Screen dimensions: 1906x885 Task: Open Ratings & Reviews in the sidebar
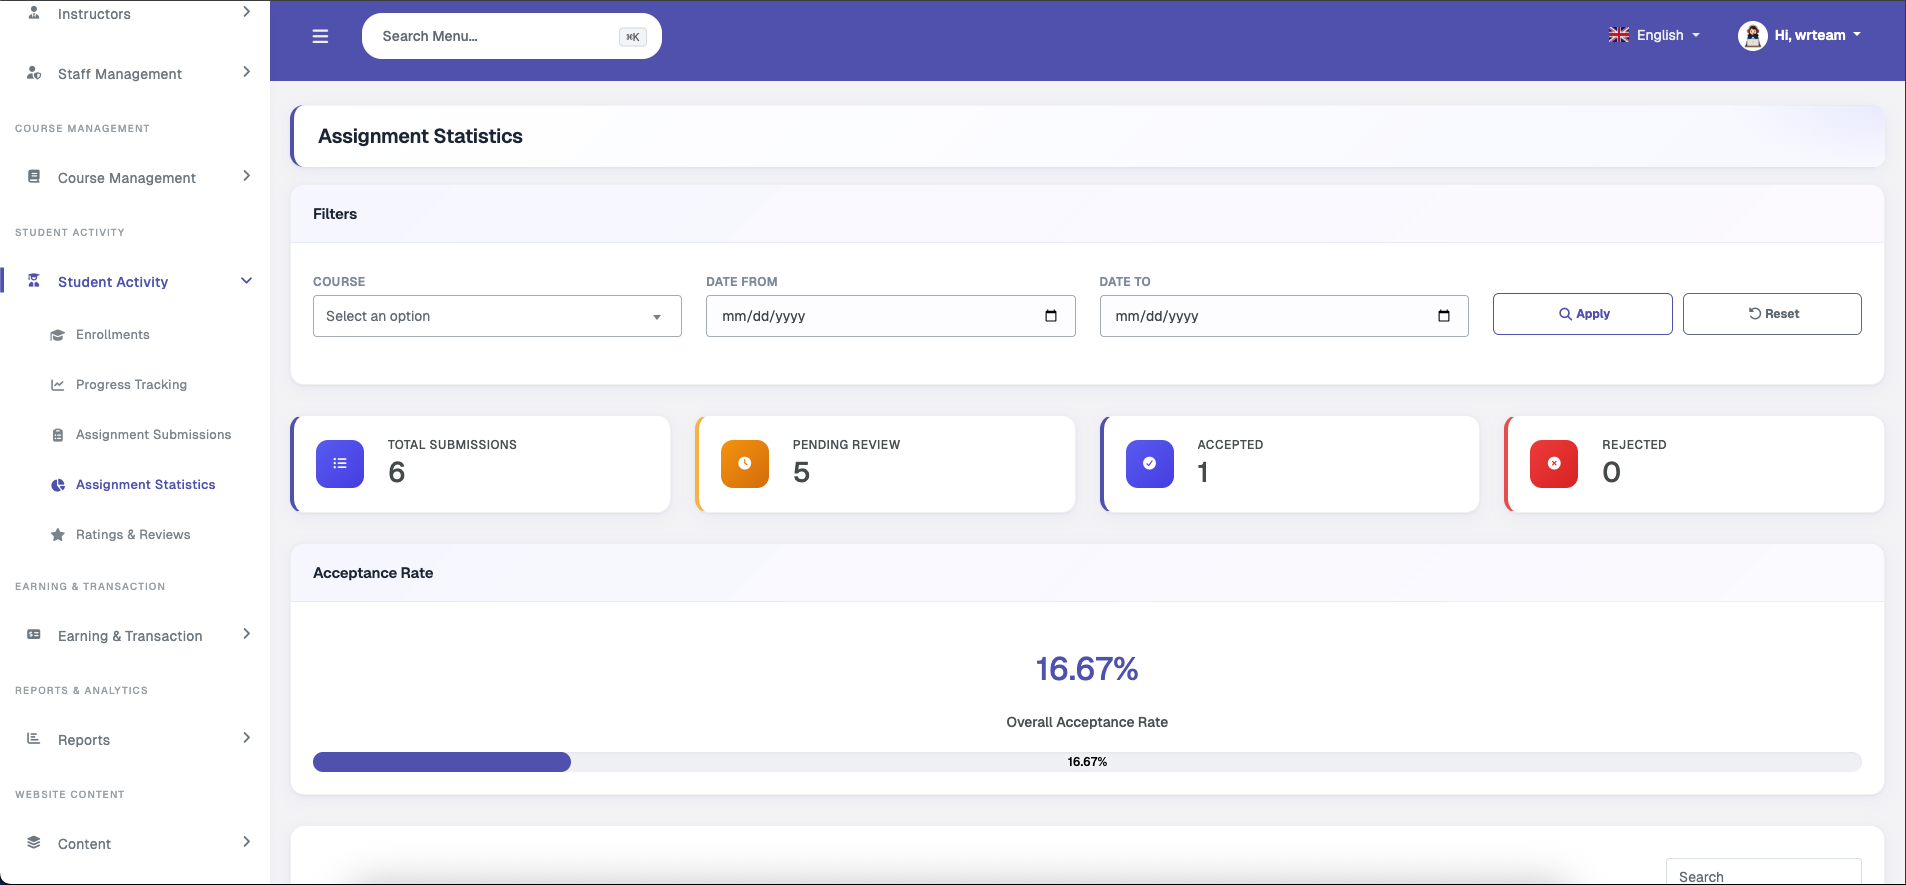tap(133, 535)
